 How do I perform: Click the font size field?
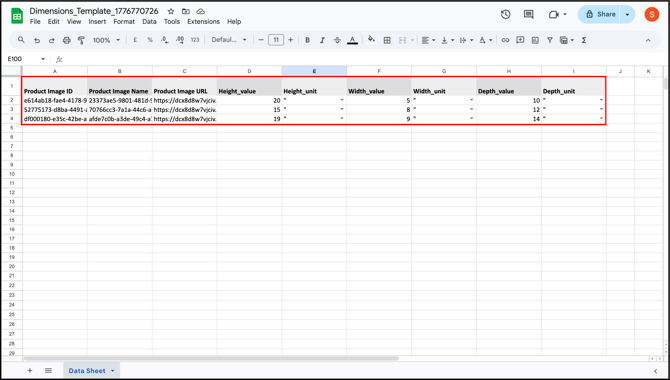[276, 40]
